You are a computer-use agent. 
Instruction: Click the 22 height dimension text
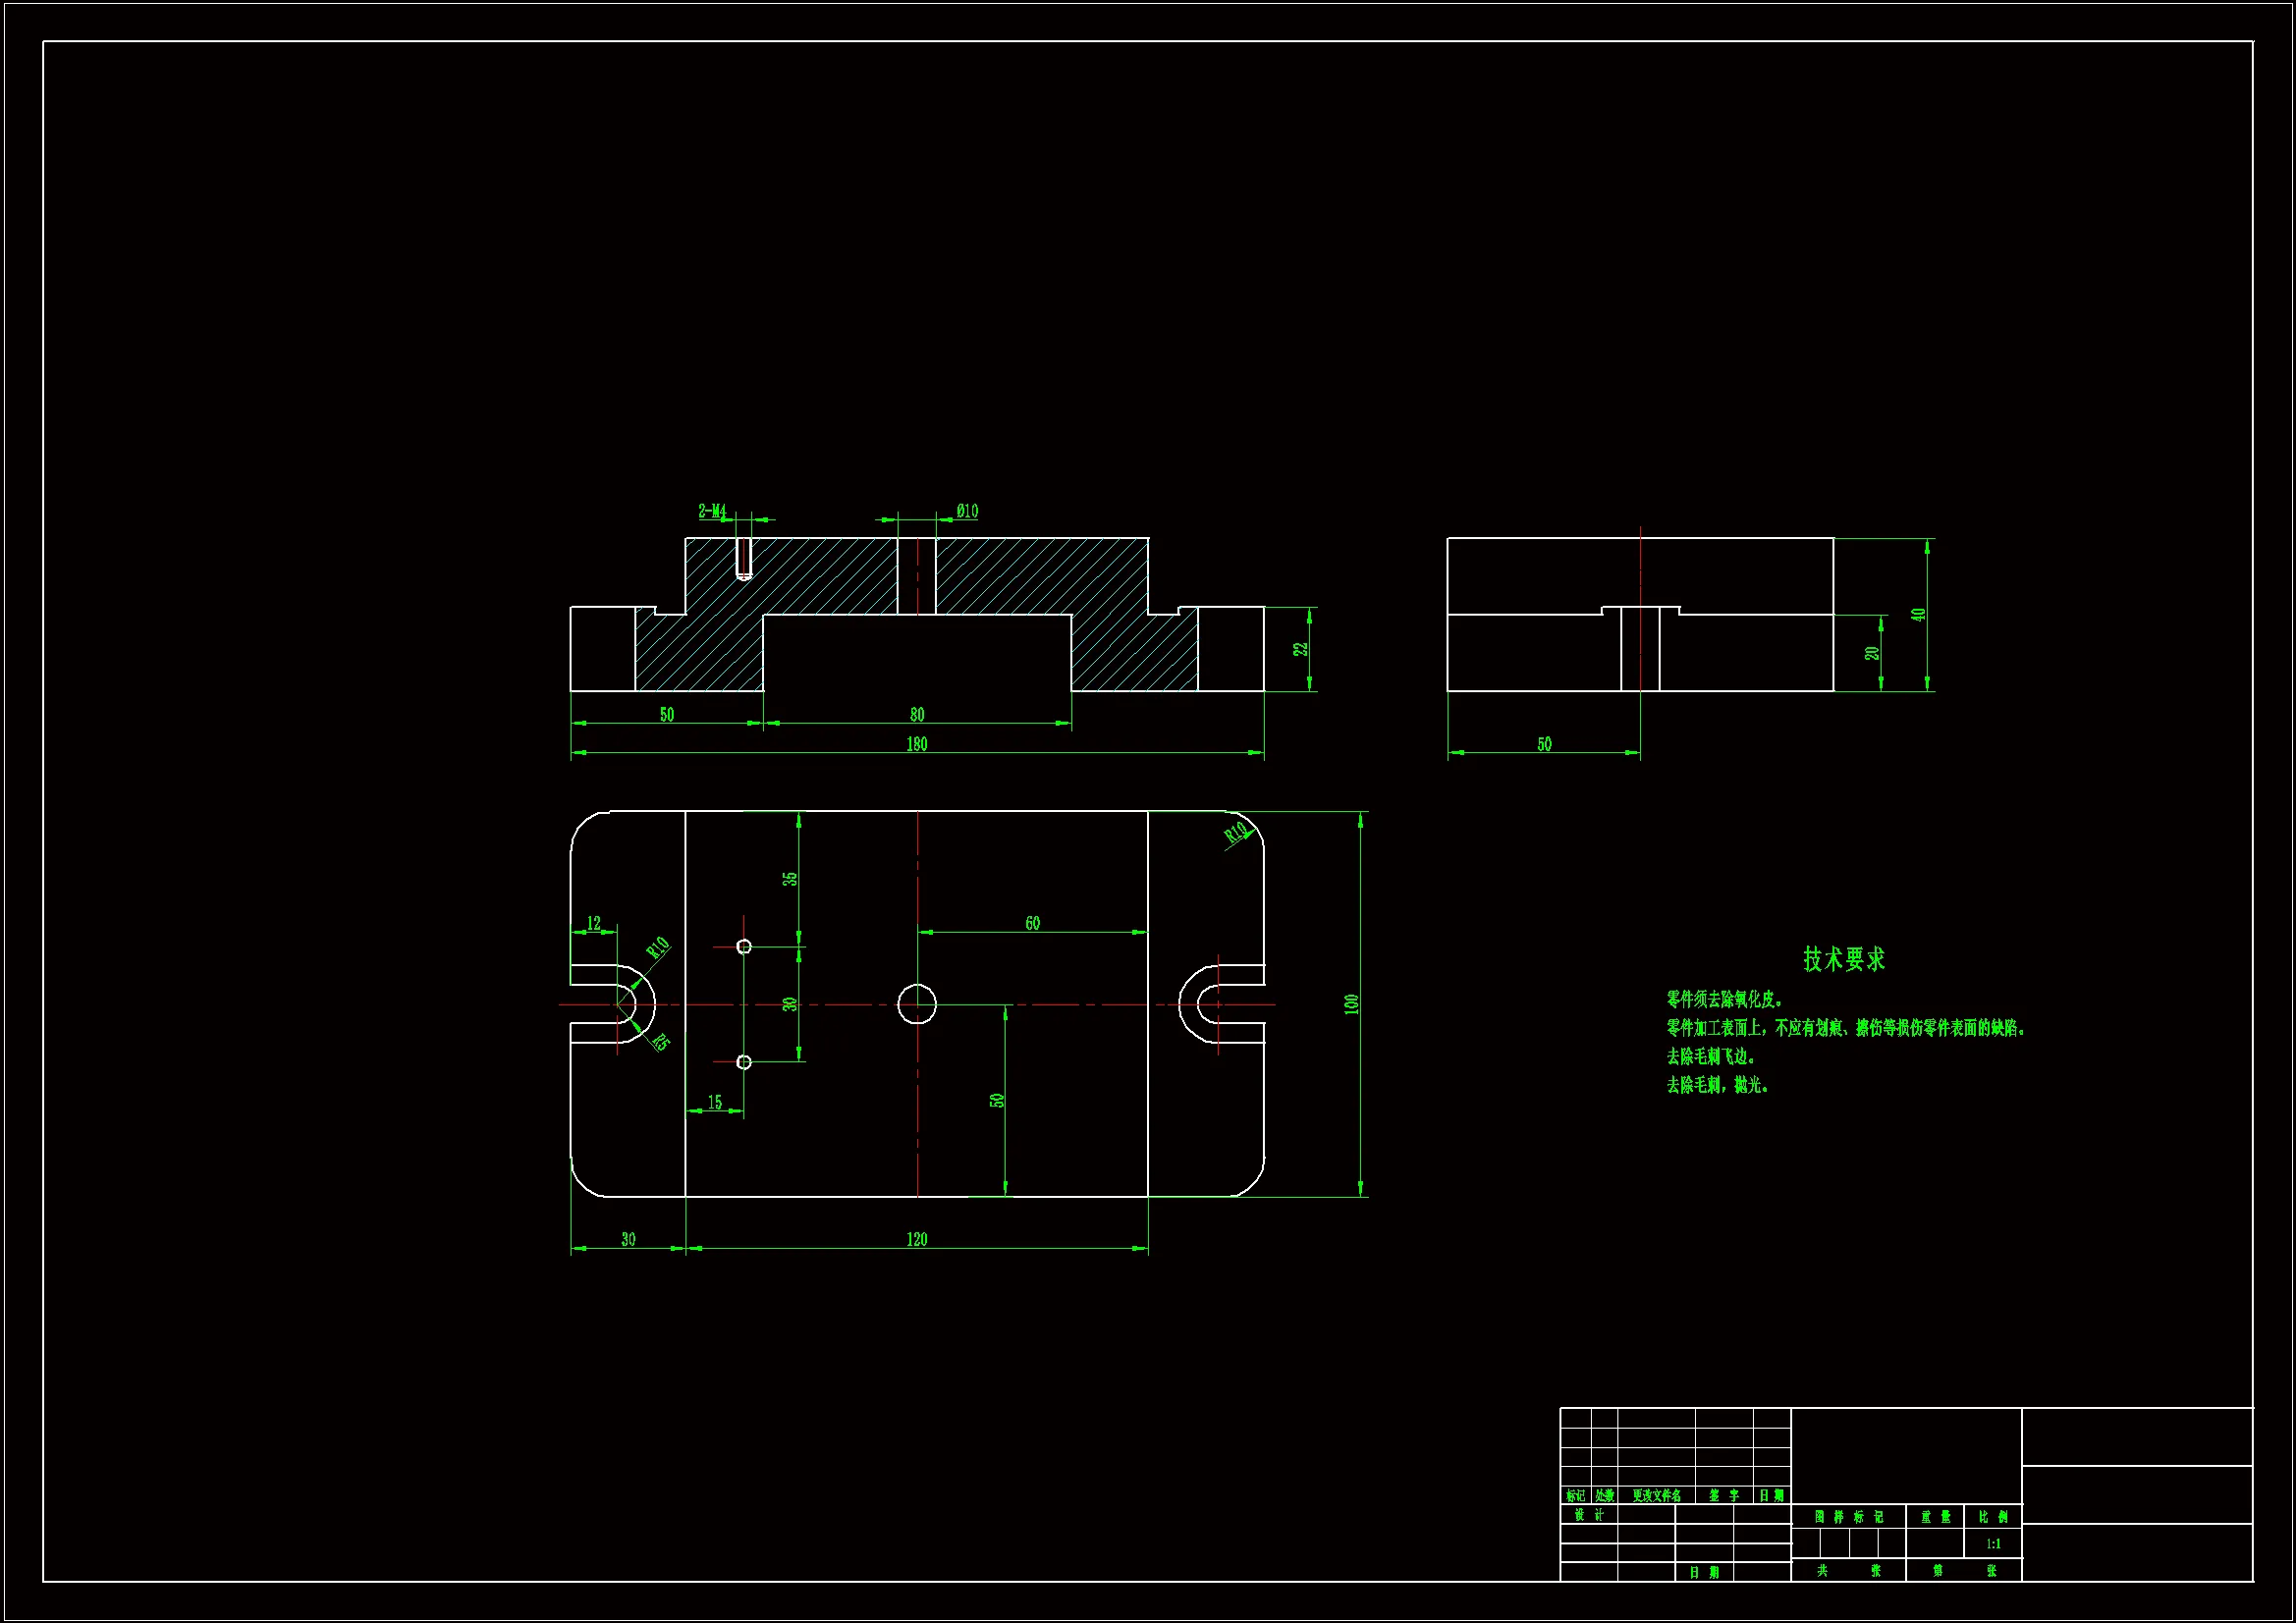point(1301,649)
